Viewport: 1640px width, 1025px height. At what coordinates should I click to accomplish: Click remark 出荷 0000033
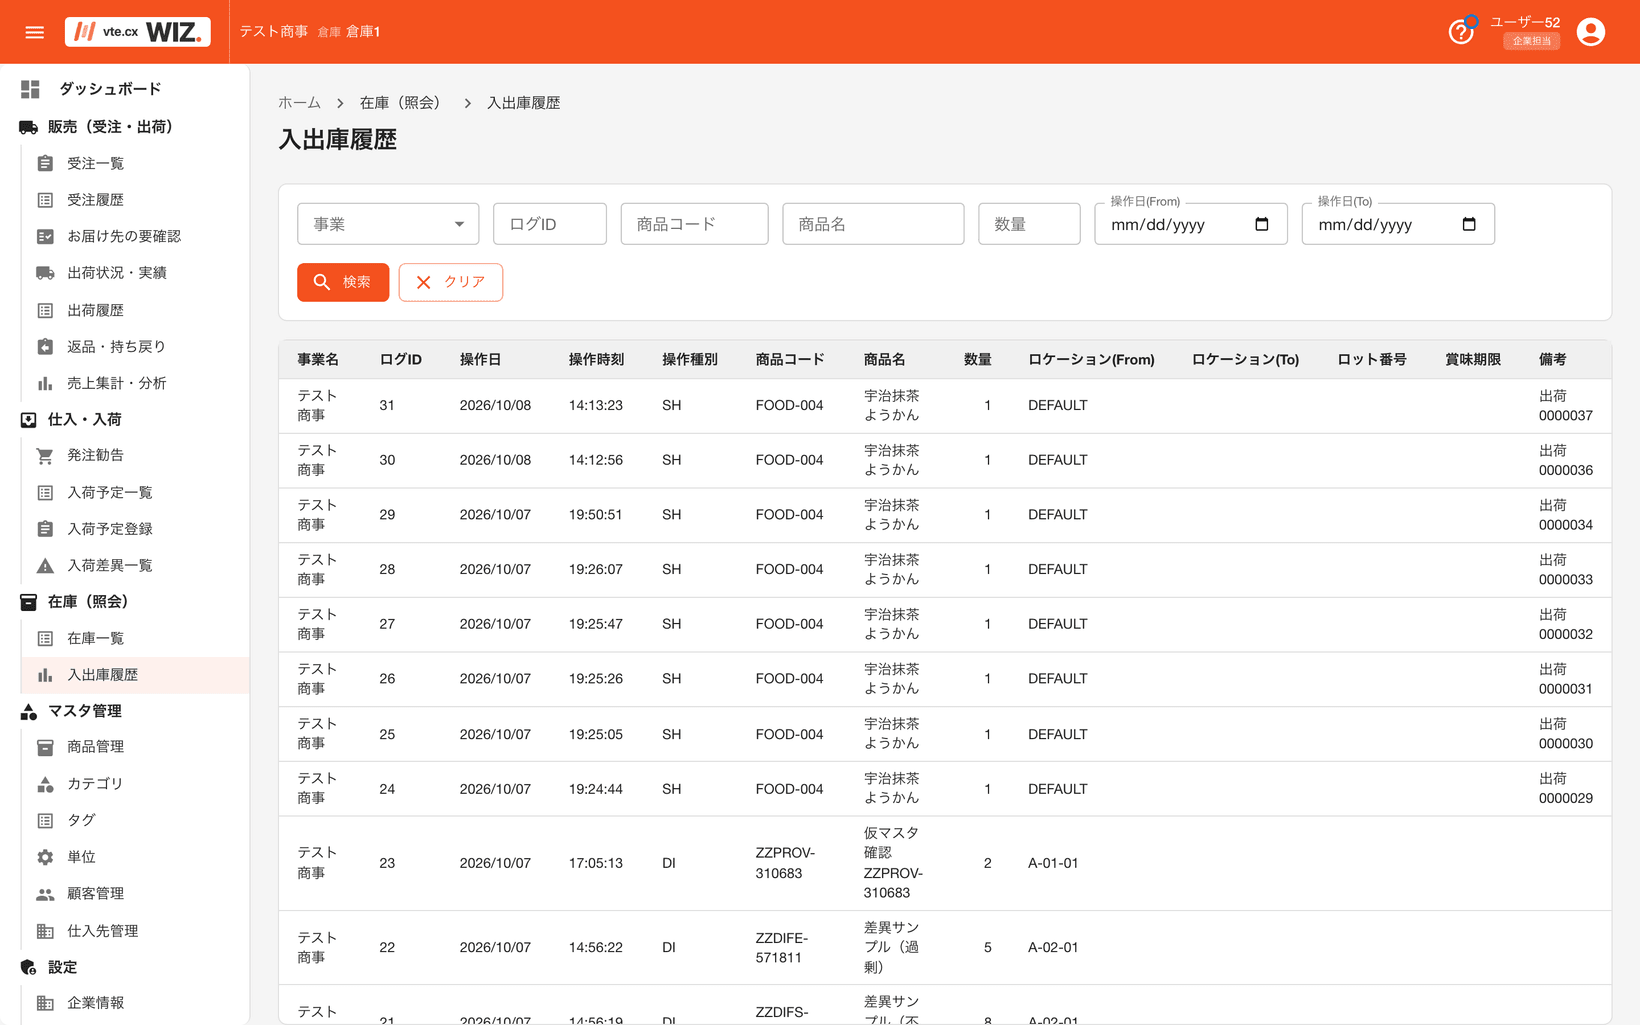(x=1565, y=570)
